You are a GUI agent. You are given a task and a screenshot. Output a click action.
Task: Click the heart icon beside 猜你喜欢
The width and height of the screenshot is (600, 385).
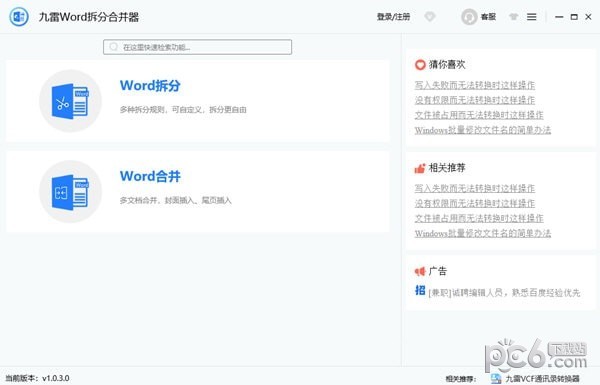coord(420,65)
